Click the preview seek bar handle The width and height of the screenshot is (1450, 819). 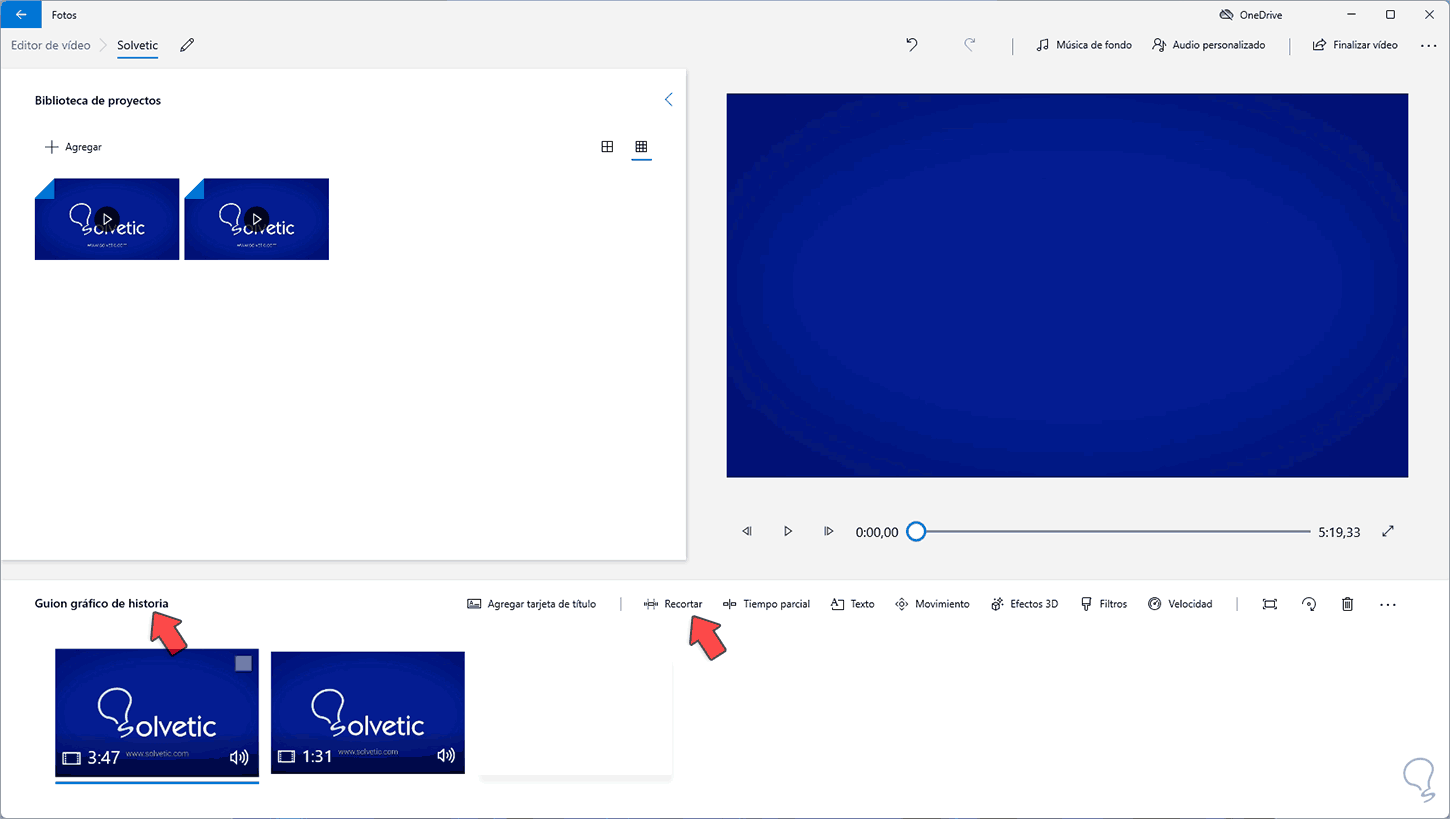click(x=916, y=532)
